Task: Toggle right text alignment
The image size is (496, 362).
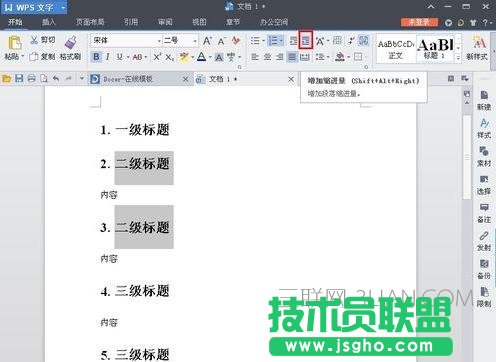Action: click(280, 57)
